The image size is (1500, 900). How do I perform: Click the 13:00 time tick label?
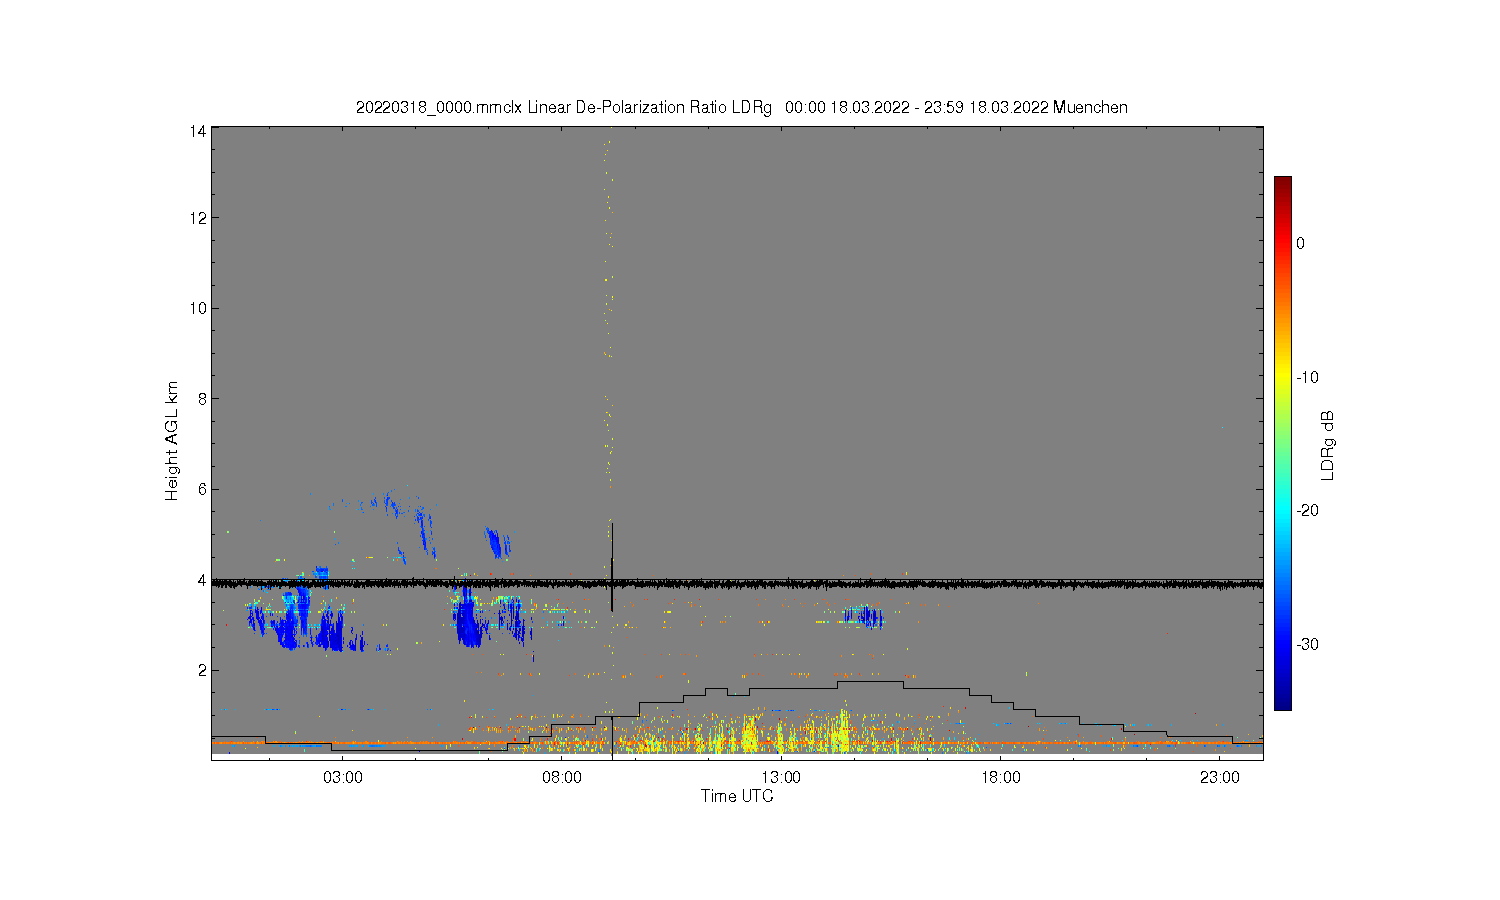click(x=781, y=778)
